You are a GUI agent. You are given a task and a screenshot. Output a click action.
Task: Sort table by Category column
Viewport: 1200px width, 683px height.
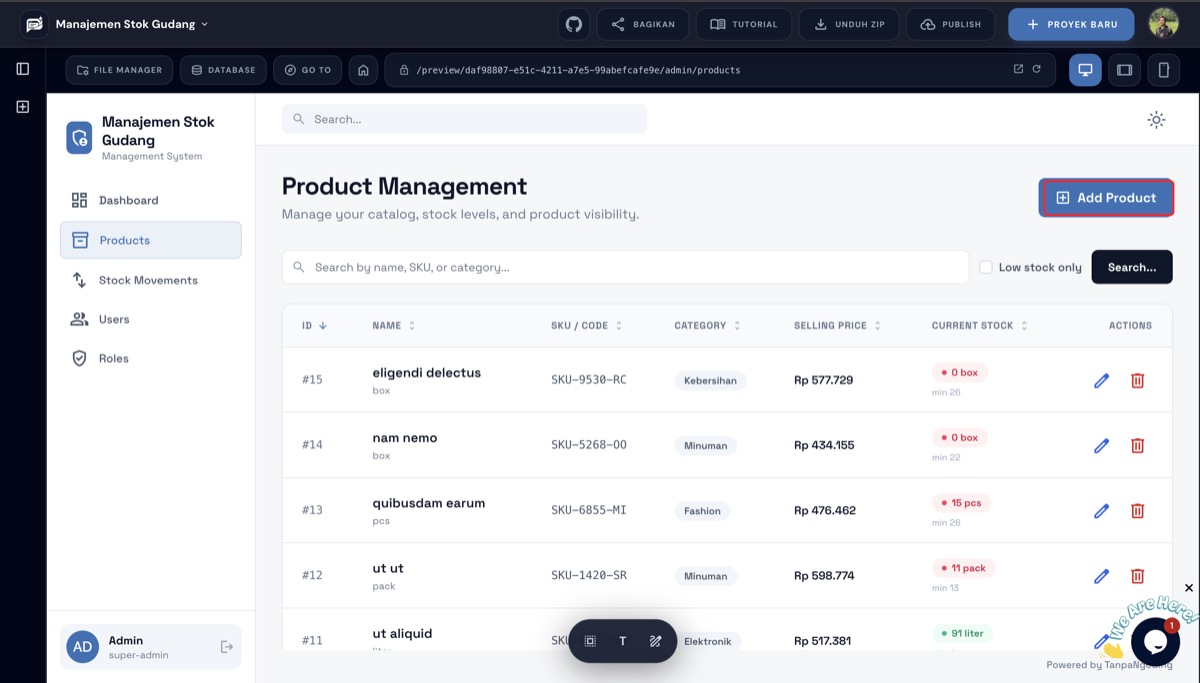coord(708,326)
